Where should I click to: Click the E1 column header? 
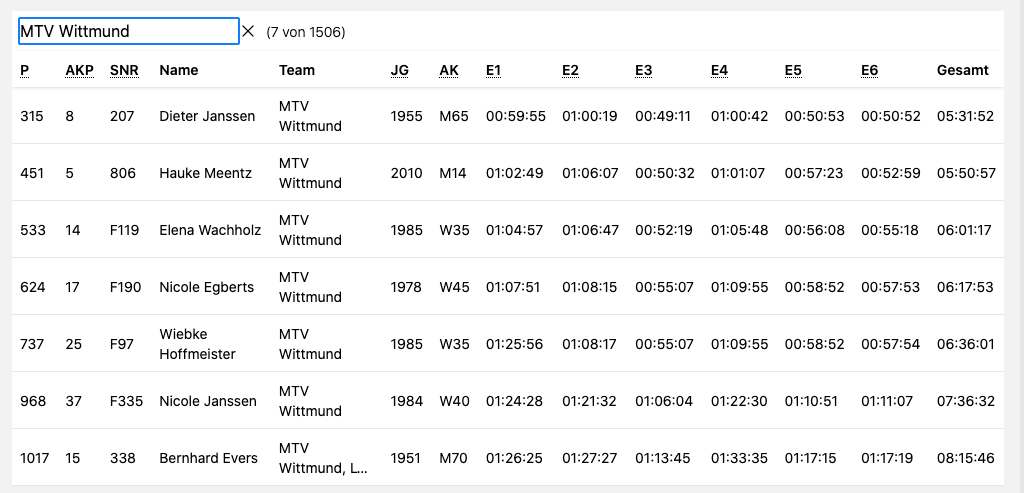[493, 70]
